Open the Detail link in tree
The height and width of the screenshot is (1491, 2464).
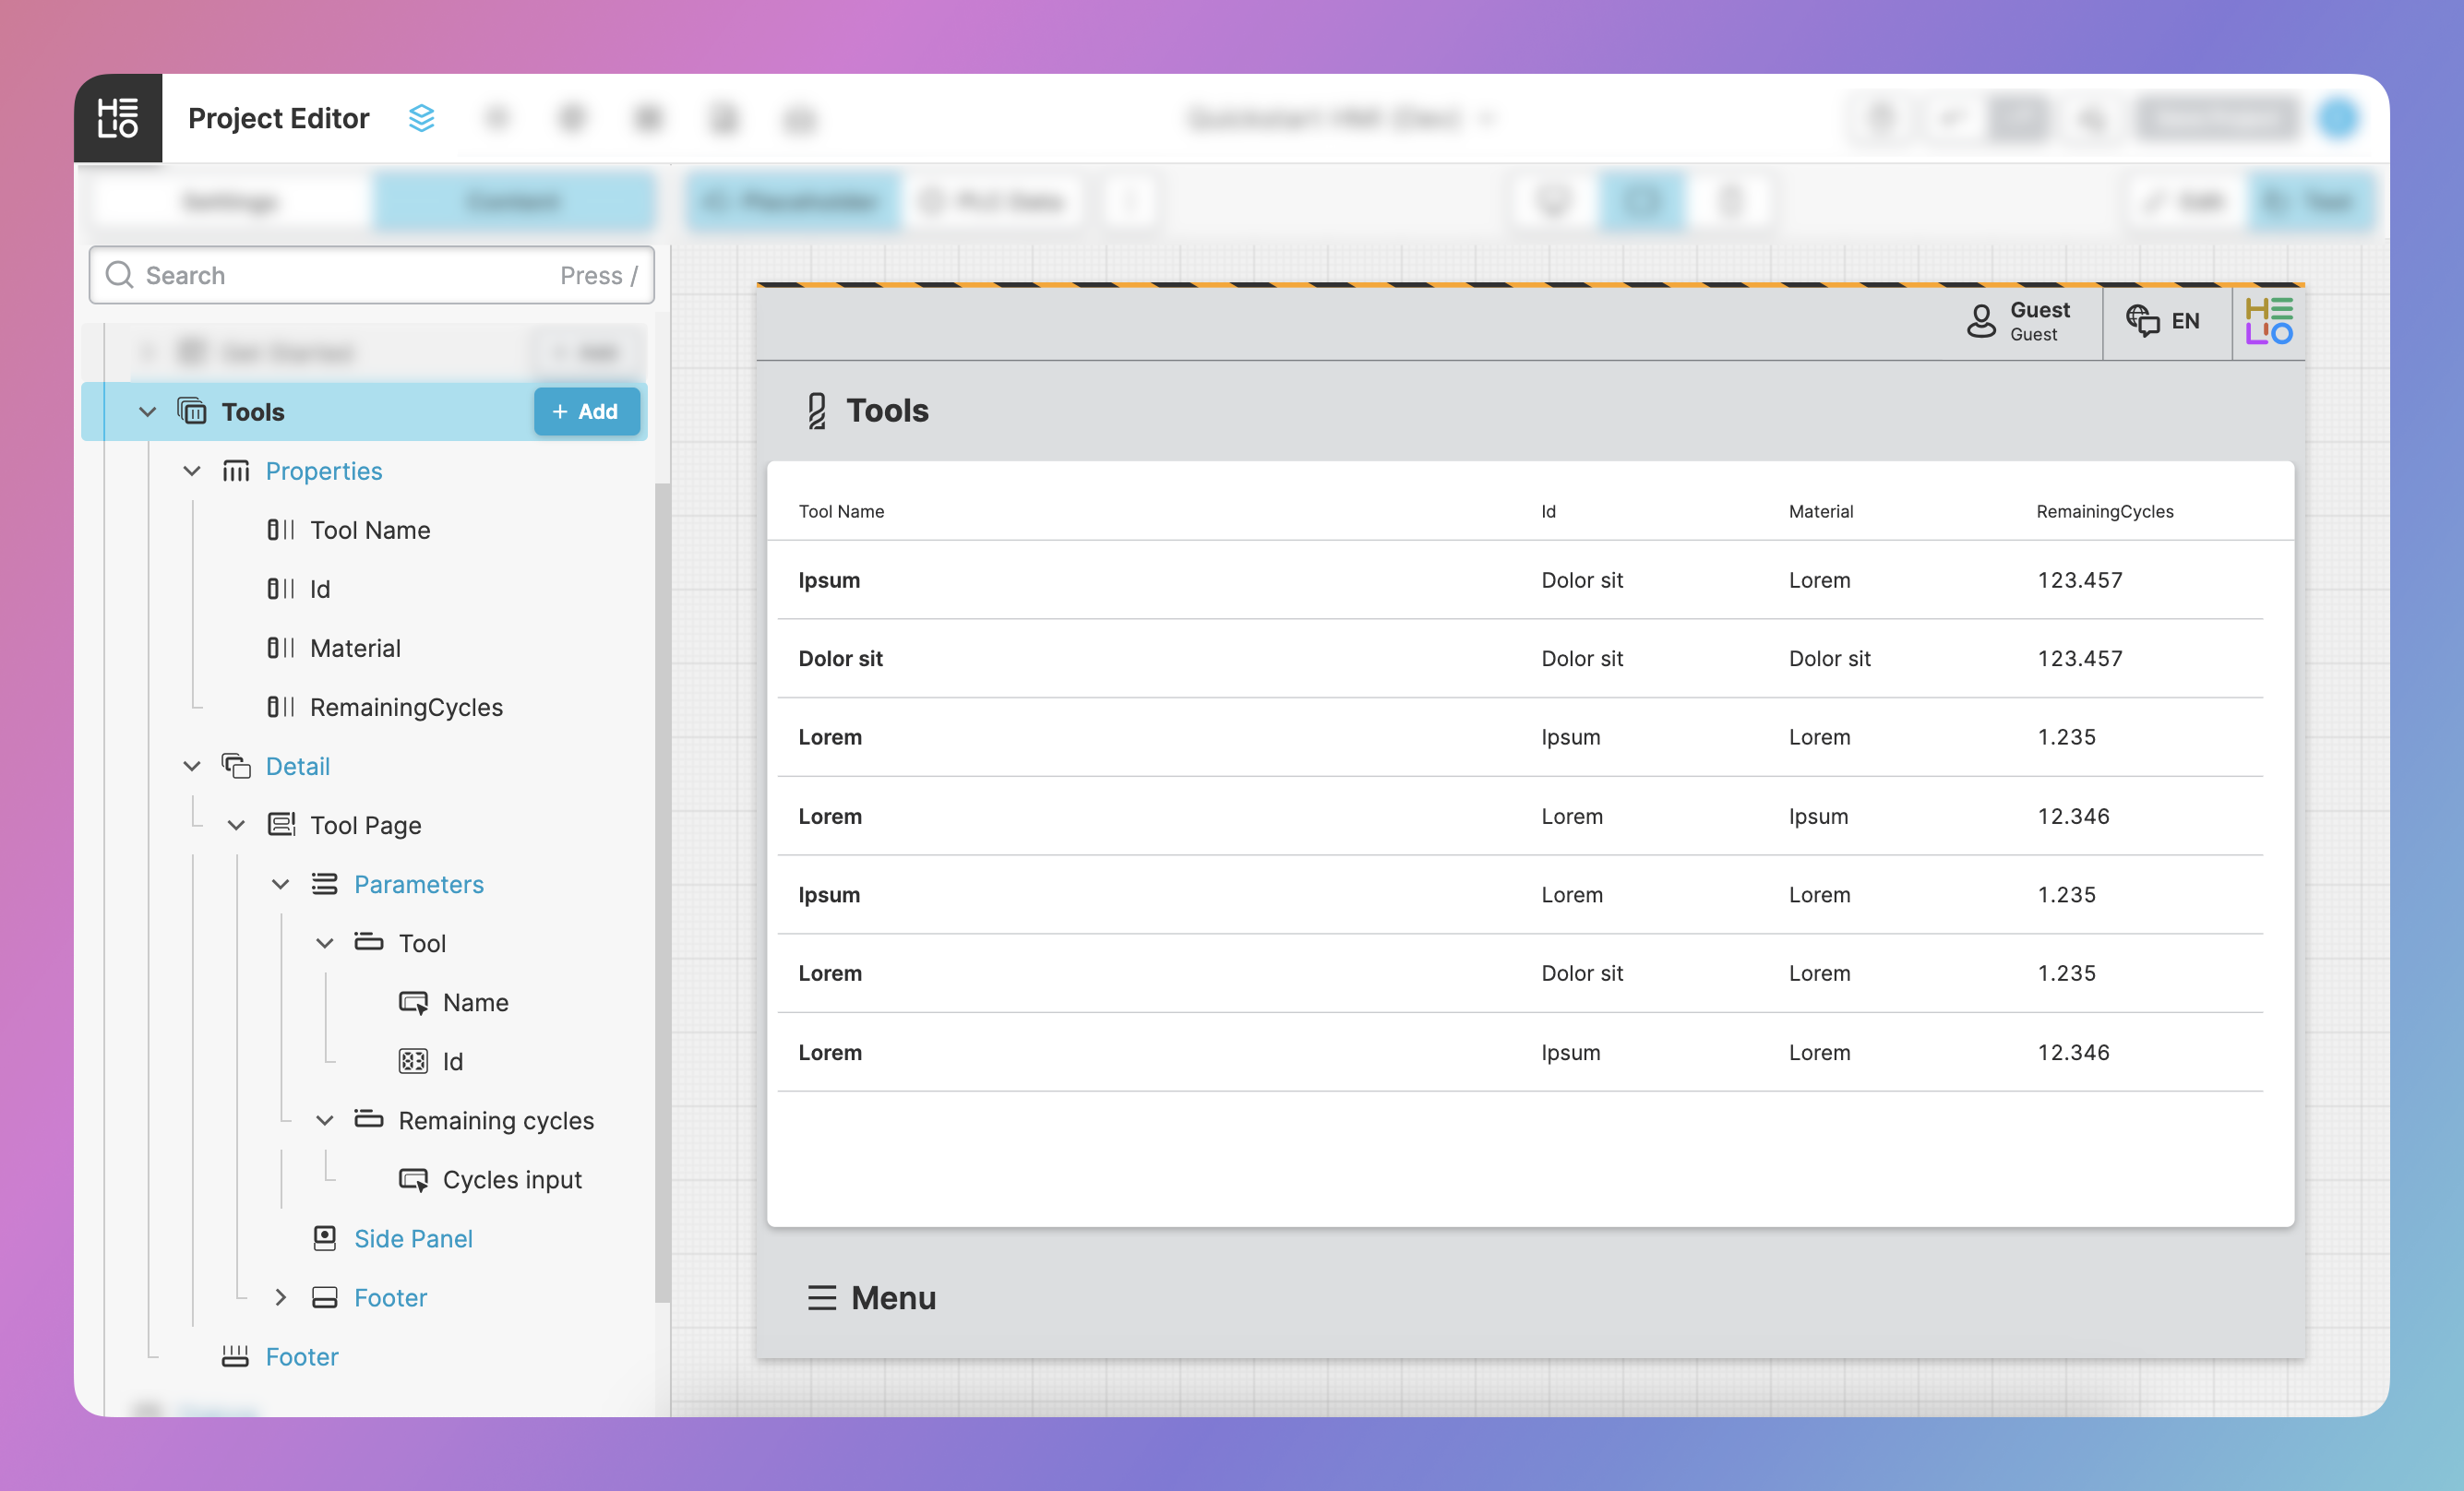coord(297,766)
